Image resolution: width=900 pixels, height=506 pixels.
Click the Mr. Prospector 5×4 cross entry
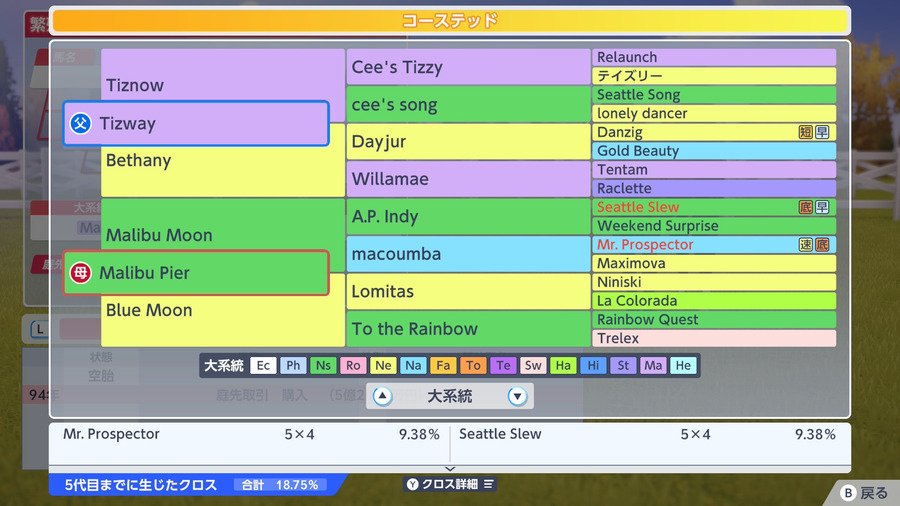[251, 434]
